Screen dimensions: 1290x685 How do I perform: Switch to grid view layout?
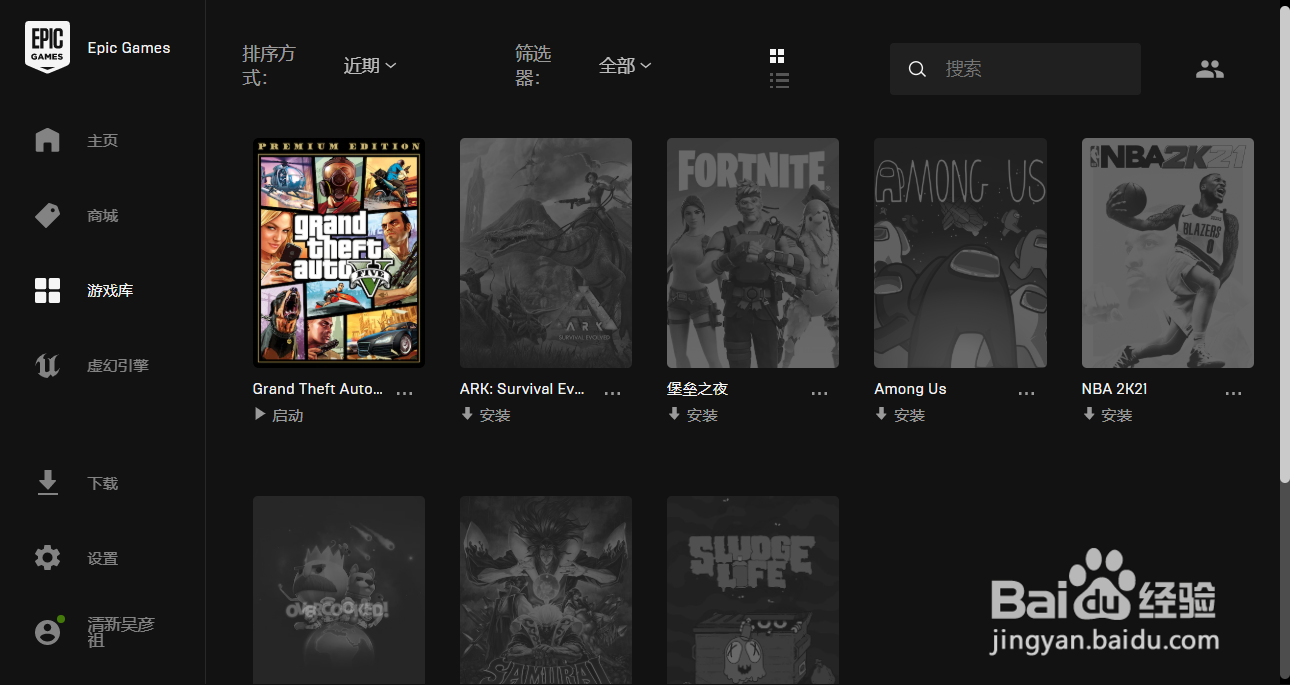[x=777, y=56]
